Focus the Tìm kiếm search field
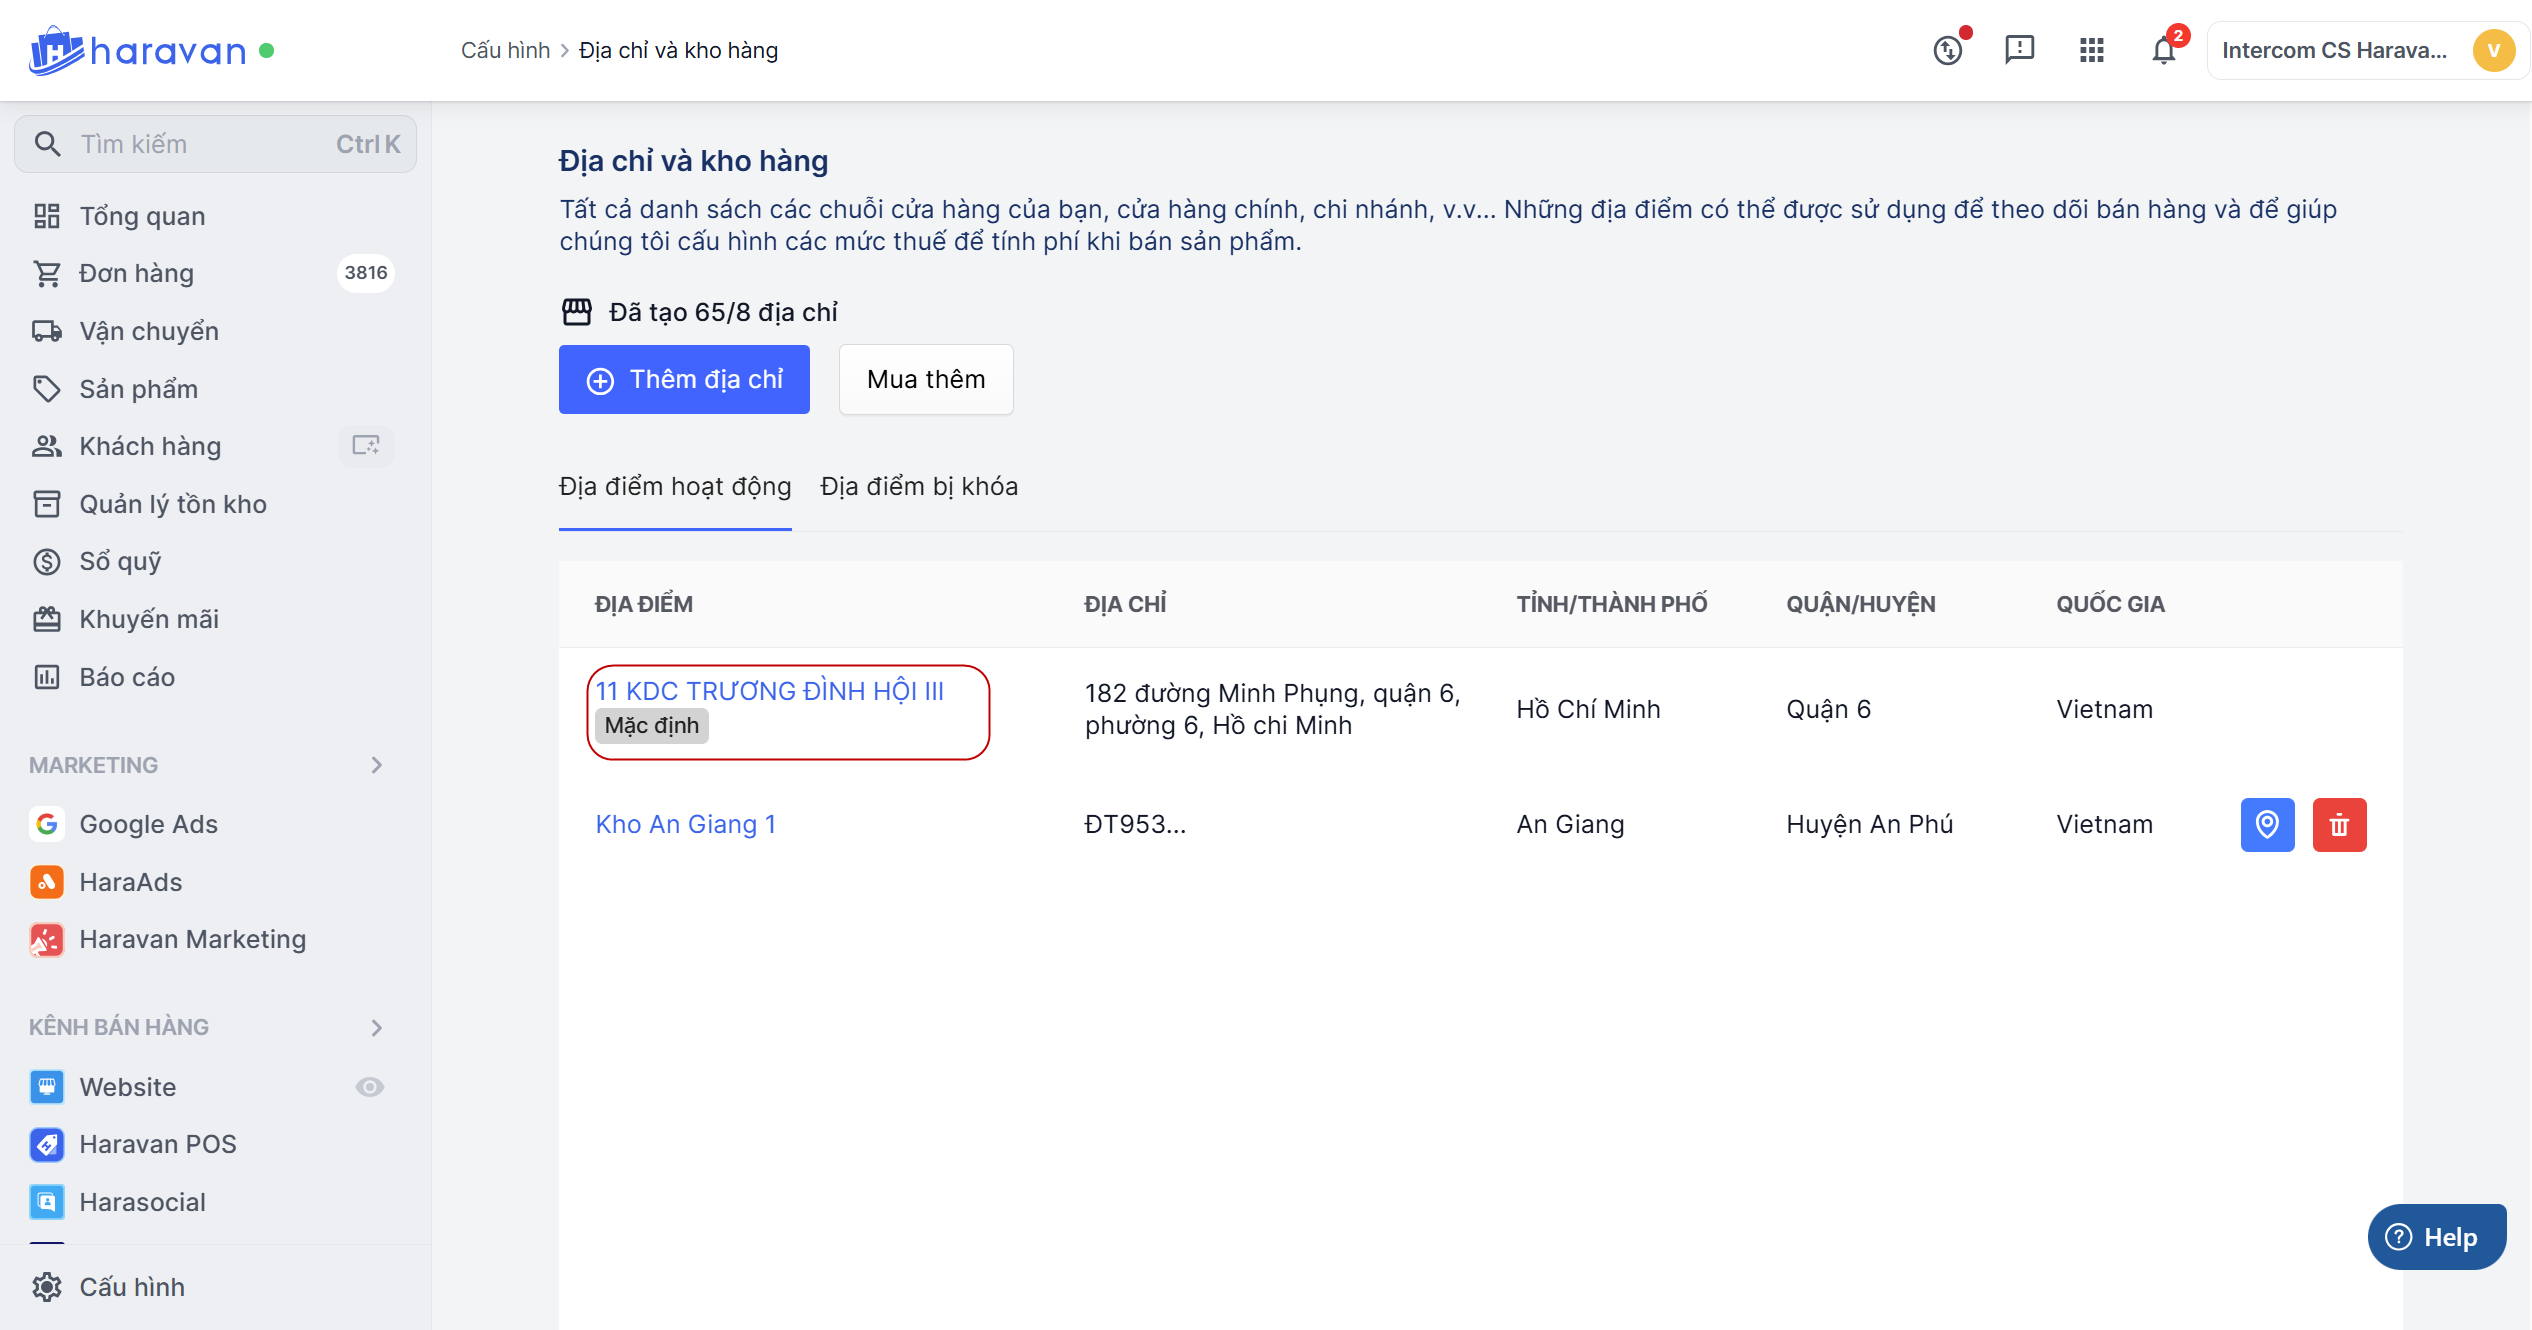This screenshot has width=2532, height=1330. [205, 144]
